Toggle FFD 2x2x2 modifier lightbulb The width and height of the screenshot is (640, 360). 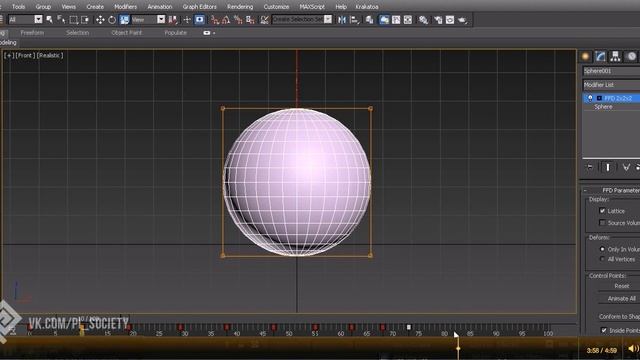(590, 98)
